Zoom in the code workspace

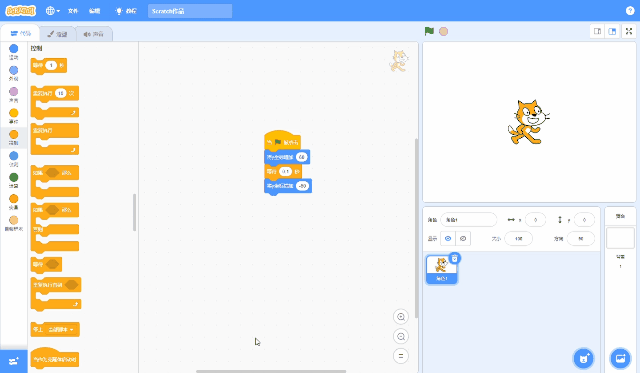click(x=401, y=317)
